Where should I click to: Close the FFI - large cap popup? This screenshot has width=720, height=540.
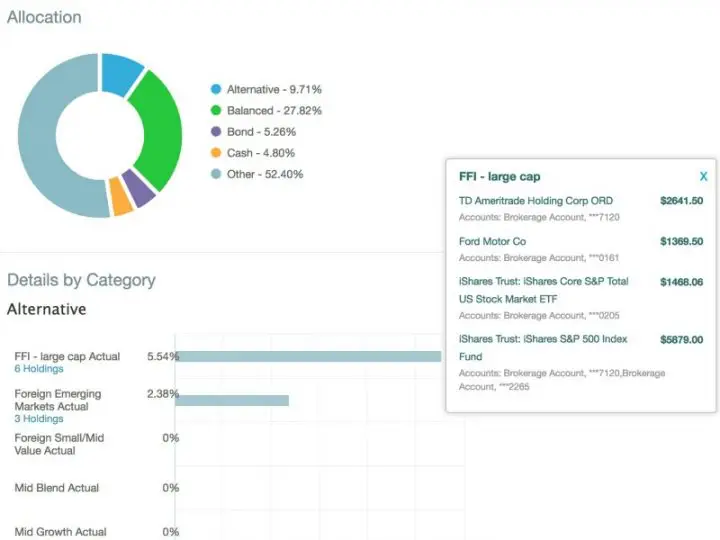point(703,177)
